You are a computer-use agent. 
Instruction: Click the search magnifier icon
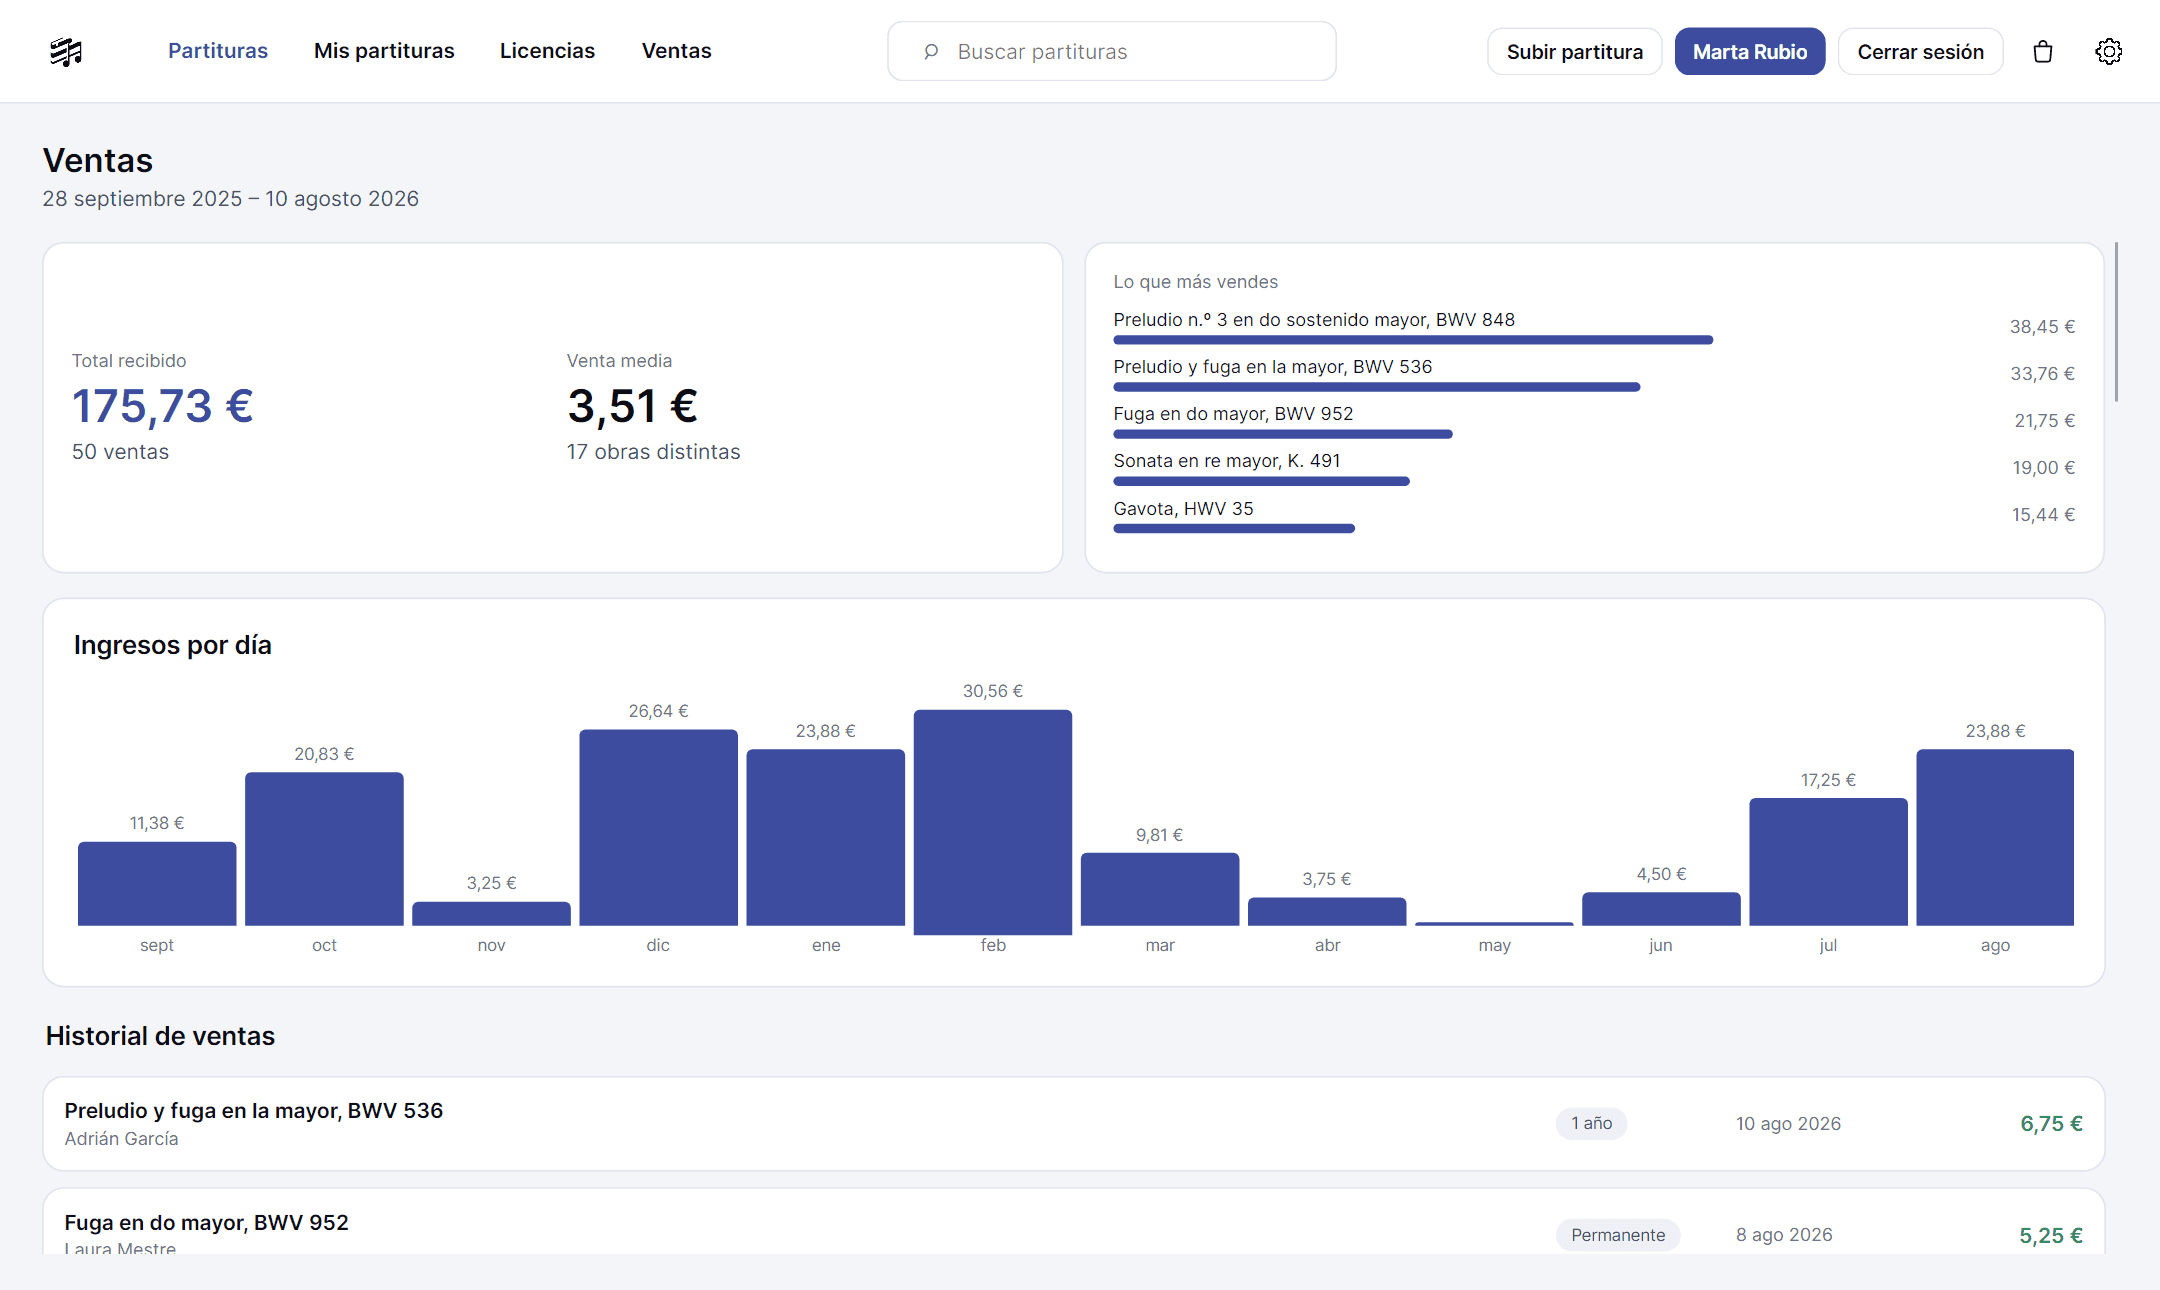[931, 51]
